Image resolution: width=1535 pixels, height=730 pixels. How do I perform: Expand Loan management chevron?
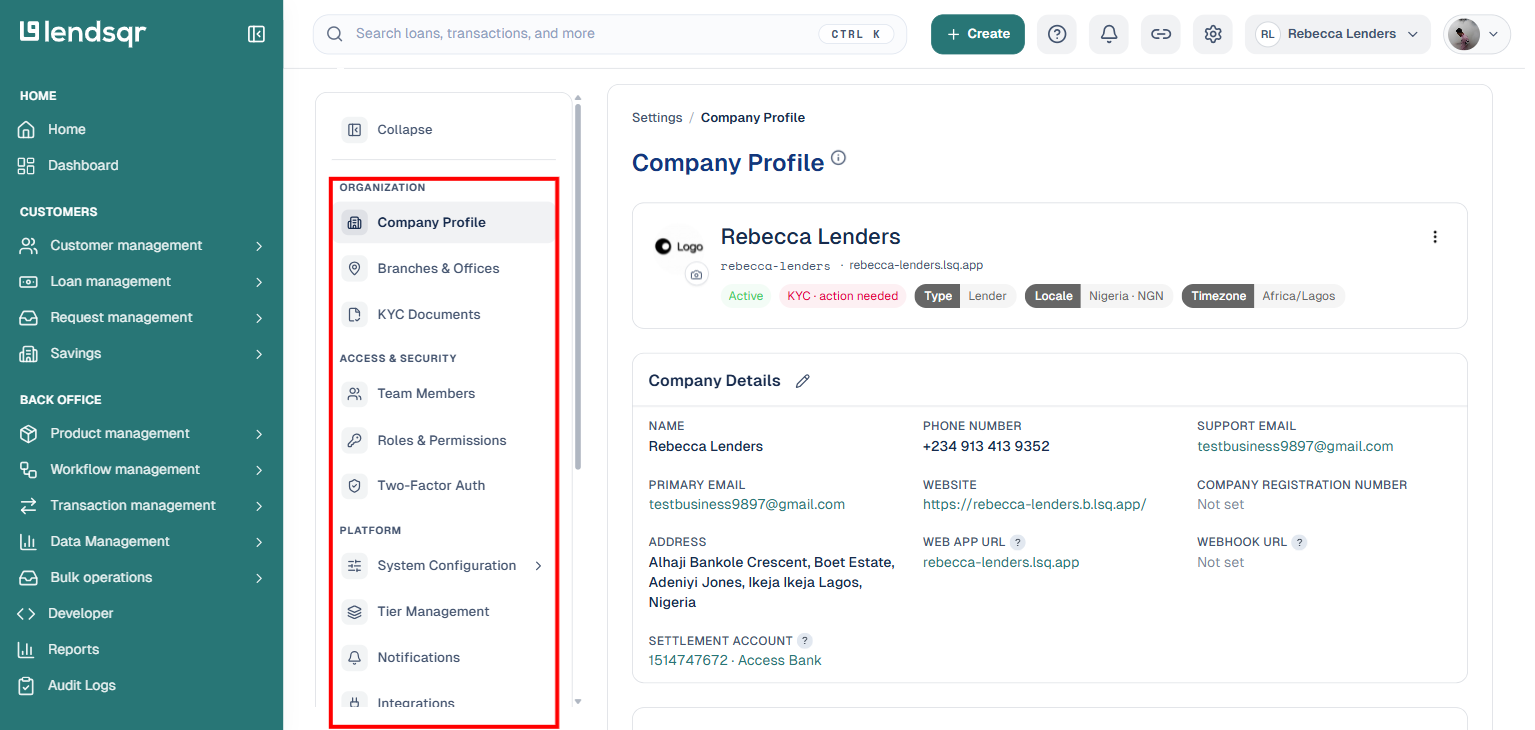259,282
